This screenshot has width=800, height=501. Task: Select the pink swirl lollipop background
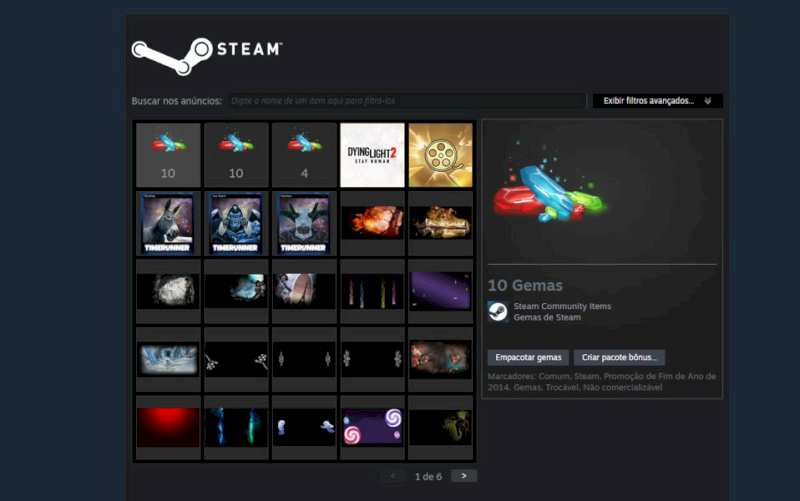coord(372,428)
